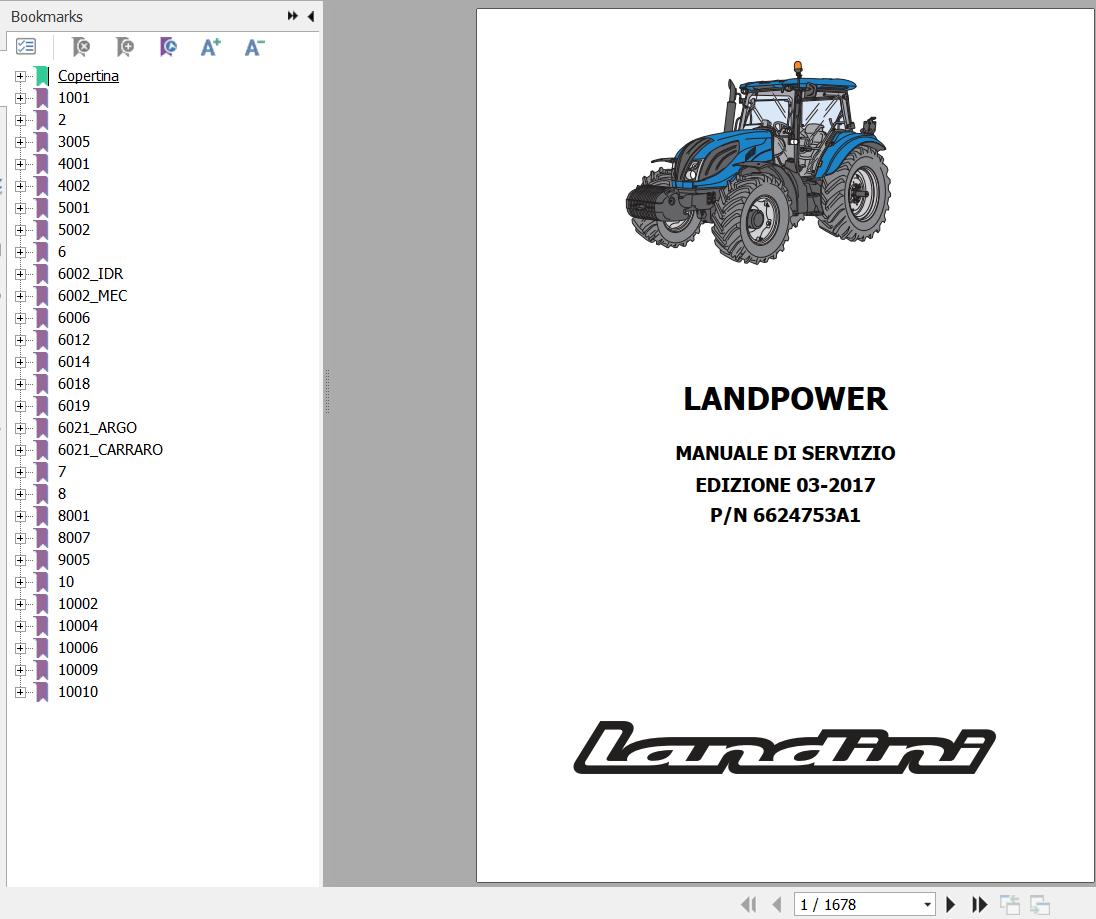
Task: Expand the 6002_IDR bookmark node
Action: pos(20,273)
